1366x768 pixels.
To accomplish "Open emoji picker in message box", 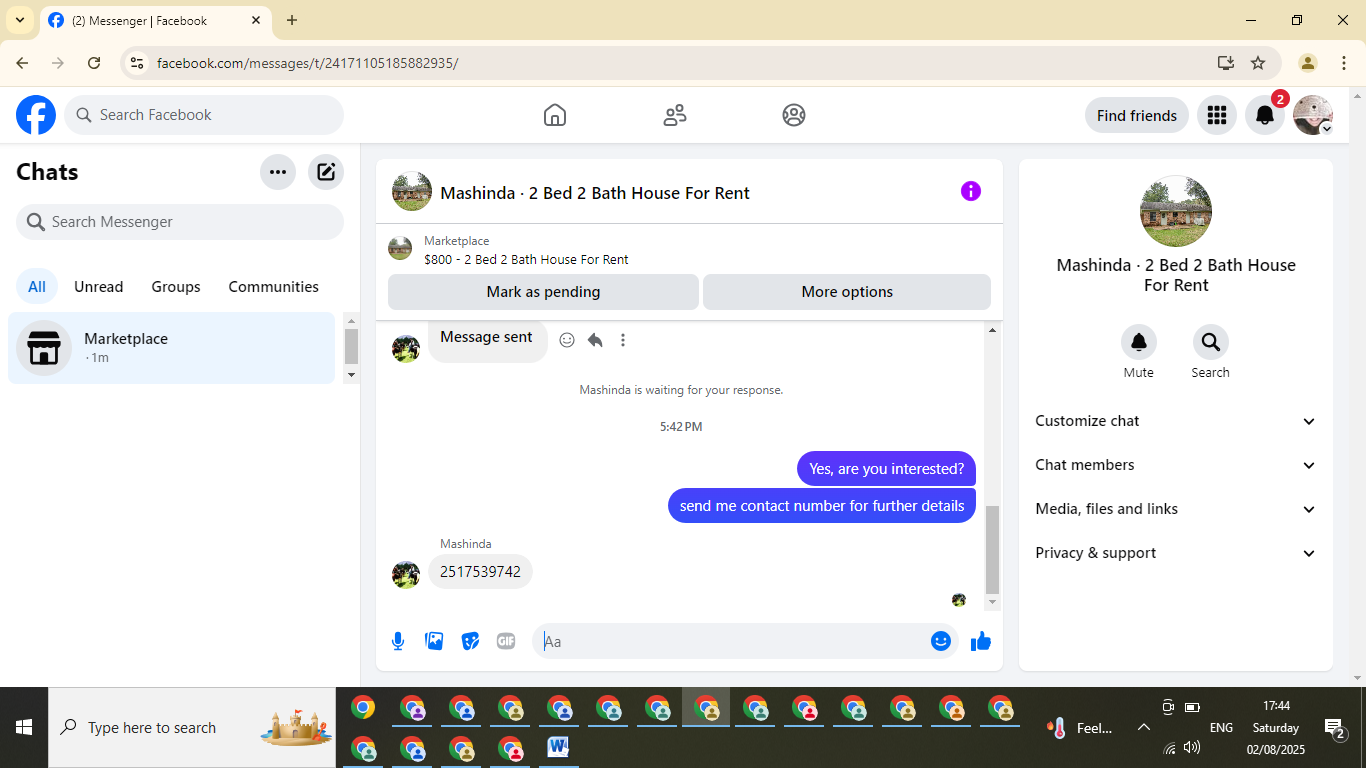I will [941, 641].
